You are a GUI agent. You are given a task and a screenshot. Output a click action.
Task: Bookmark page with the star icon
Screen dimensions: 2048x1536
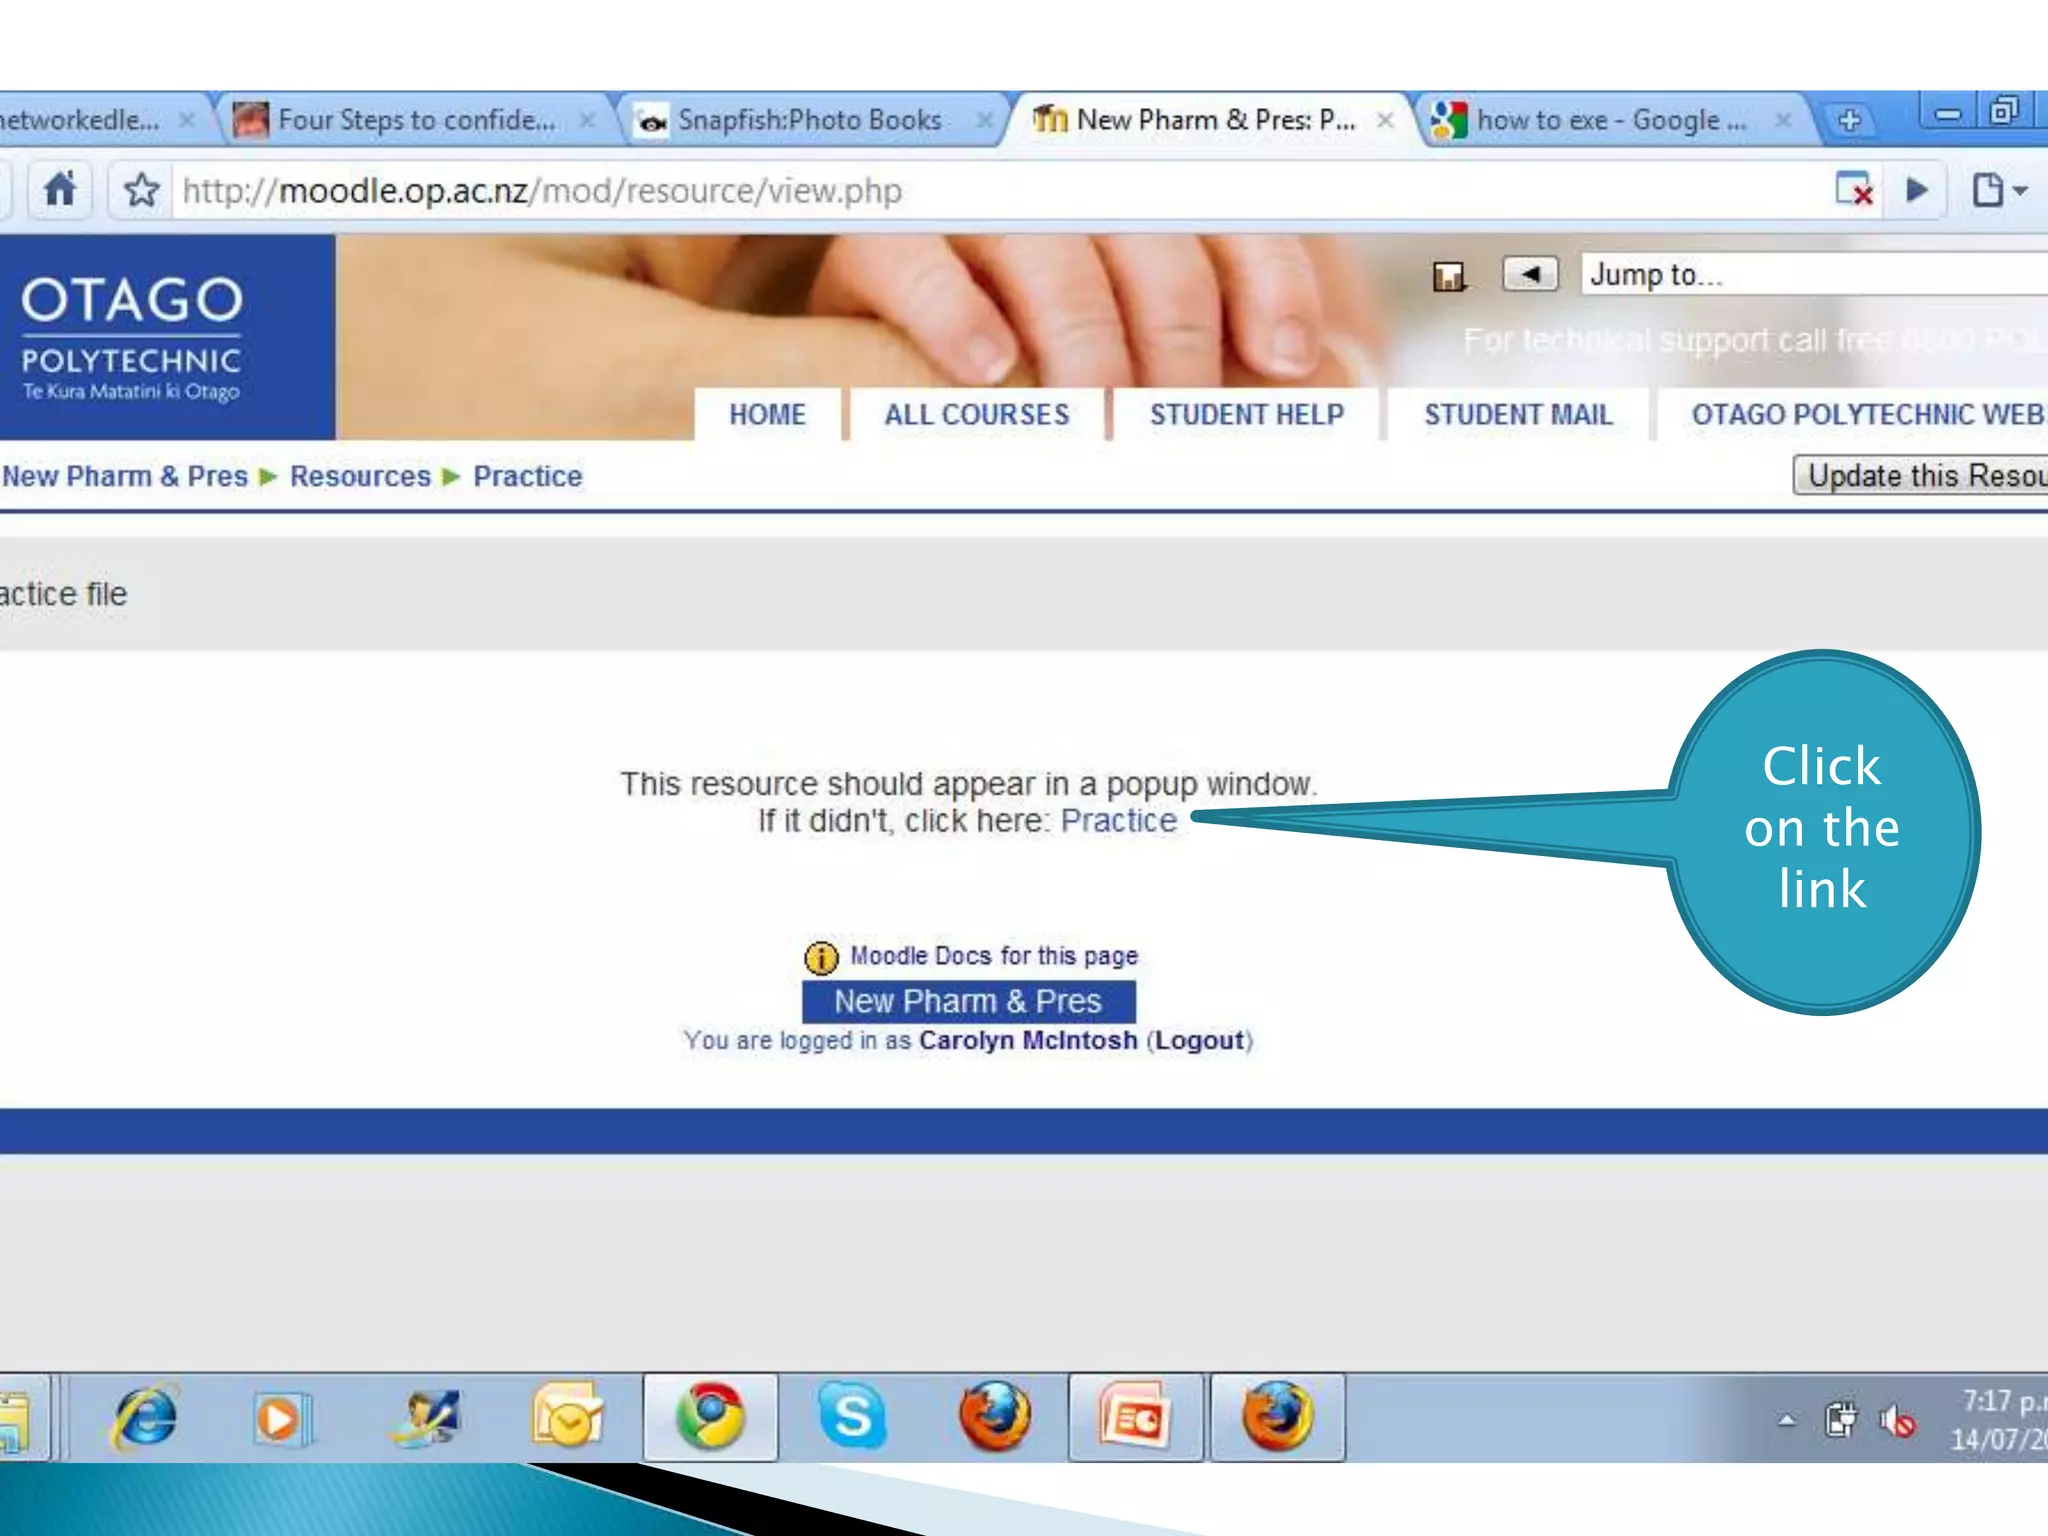[141, 190]
